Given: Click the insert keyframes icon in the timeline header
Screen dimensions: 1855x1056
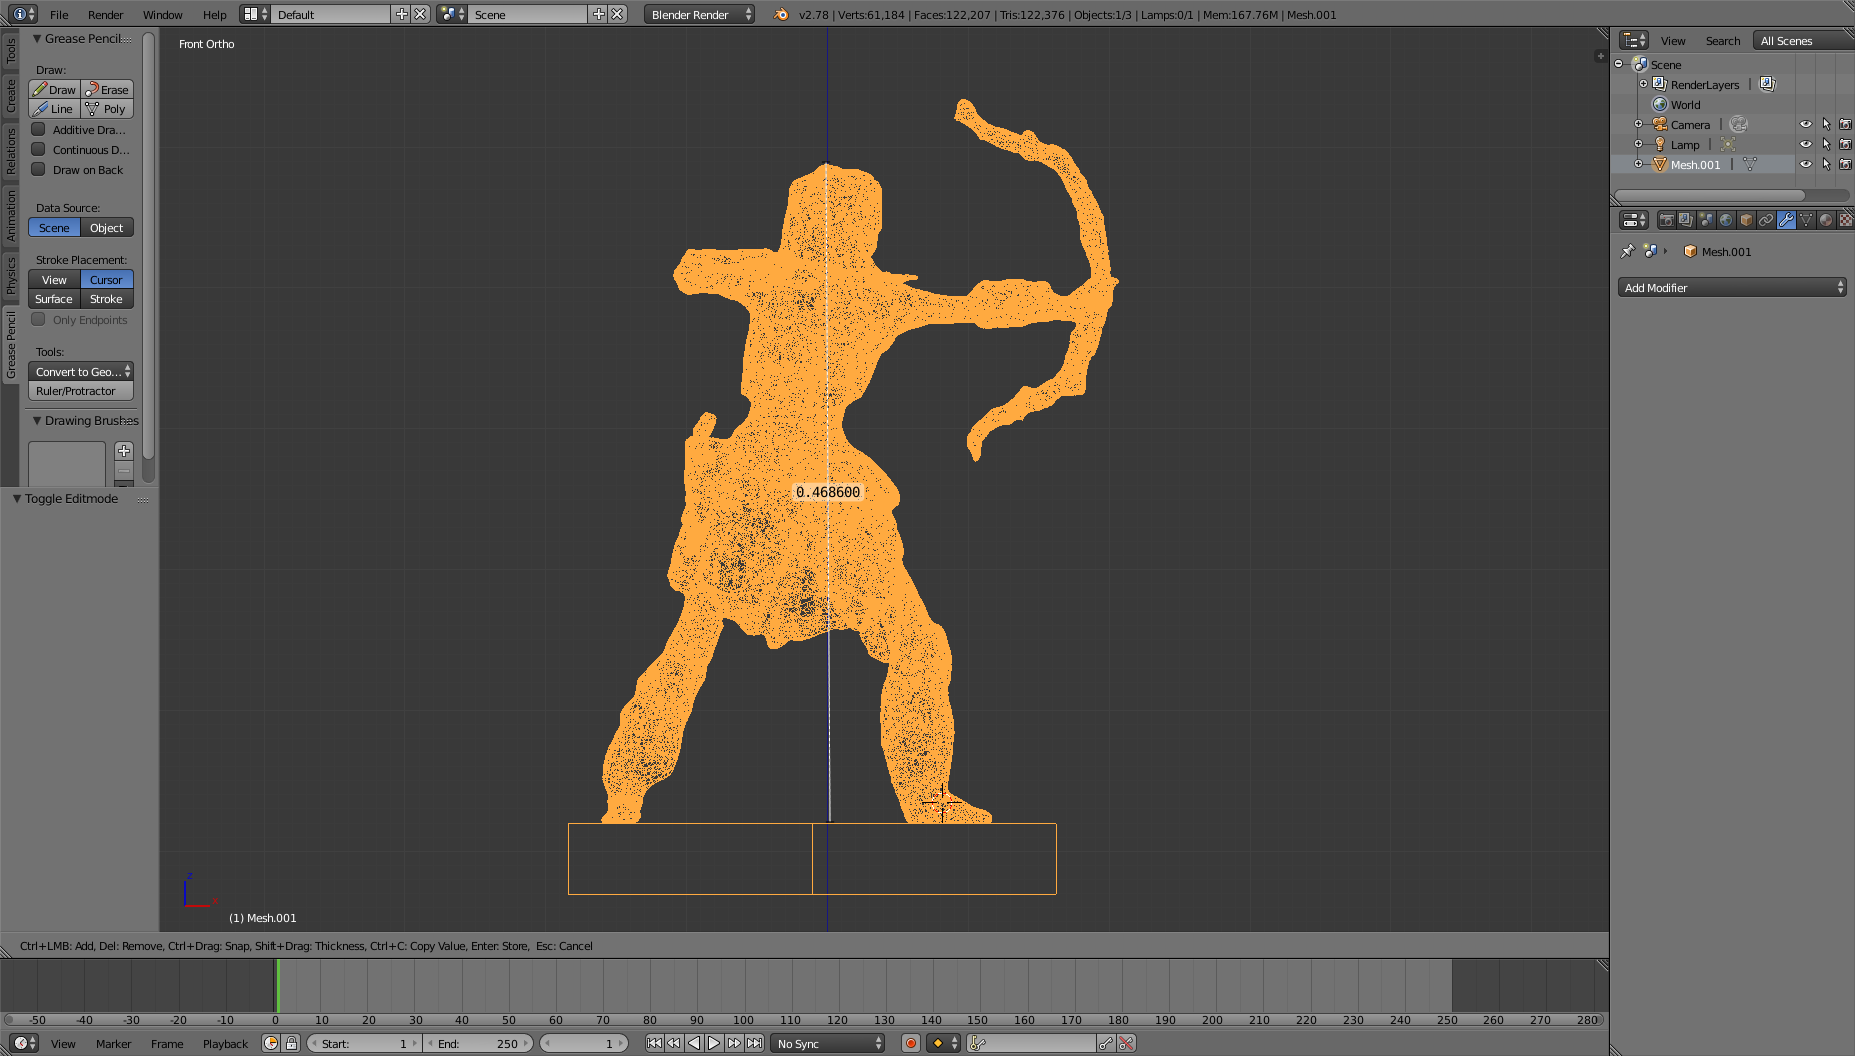Looking at the screenshot, I should [x=1106, y=1043].
